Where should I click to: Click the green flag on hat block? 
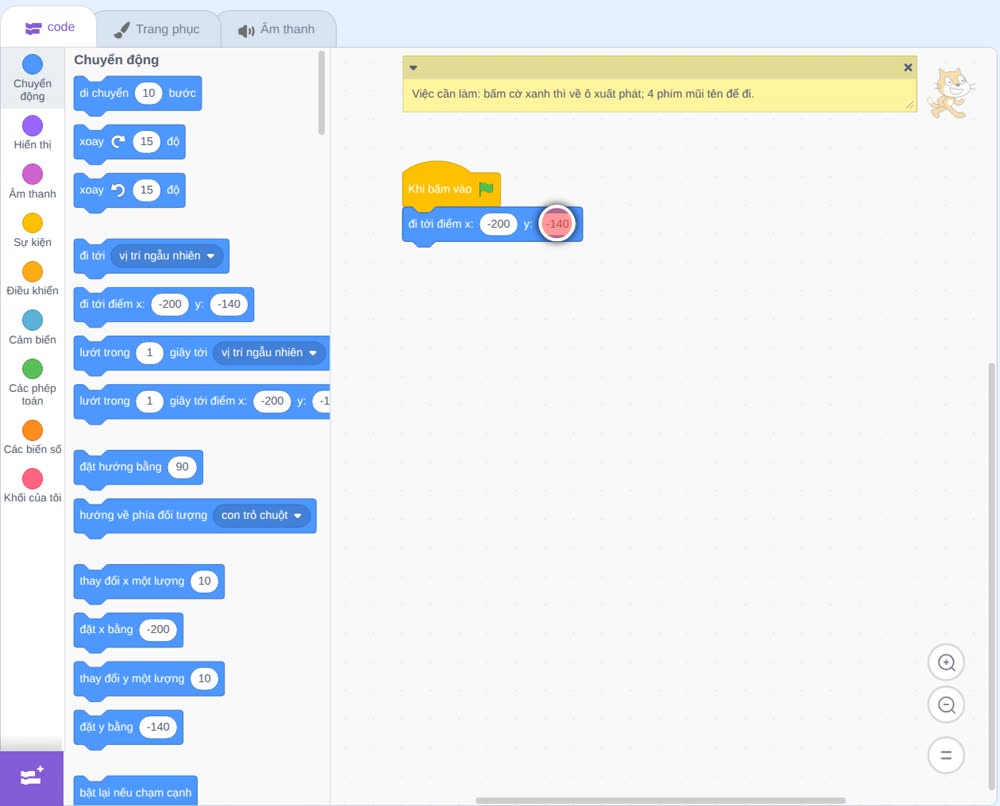point(487,189)
